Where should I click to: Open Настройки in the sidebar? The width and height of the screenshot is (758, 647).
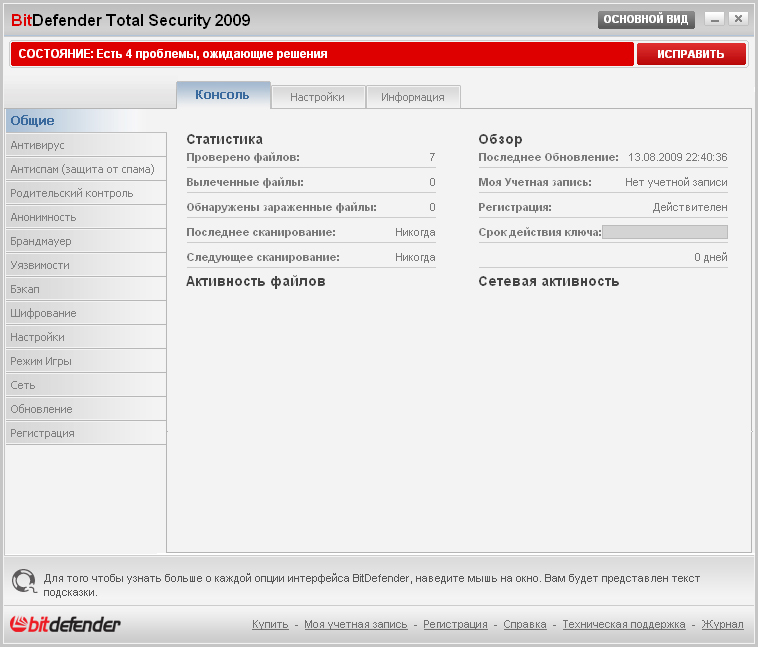[x=86, y=337]
